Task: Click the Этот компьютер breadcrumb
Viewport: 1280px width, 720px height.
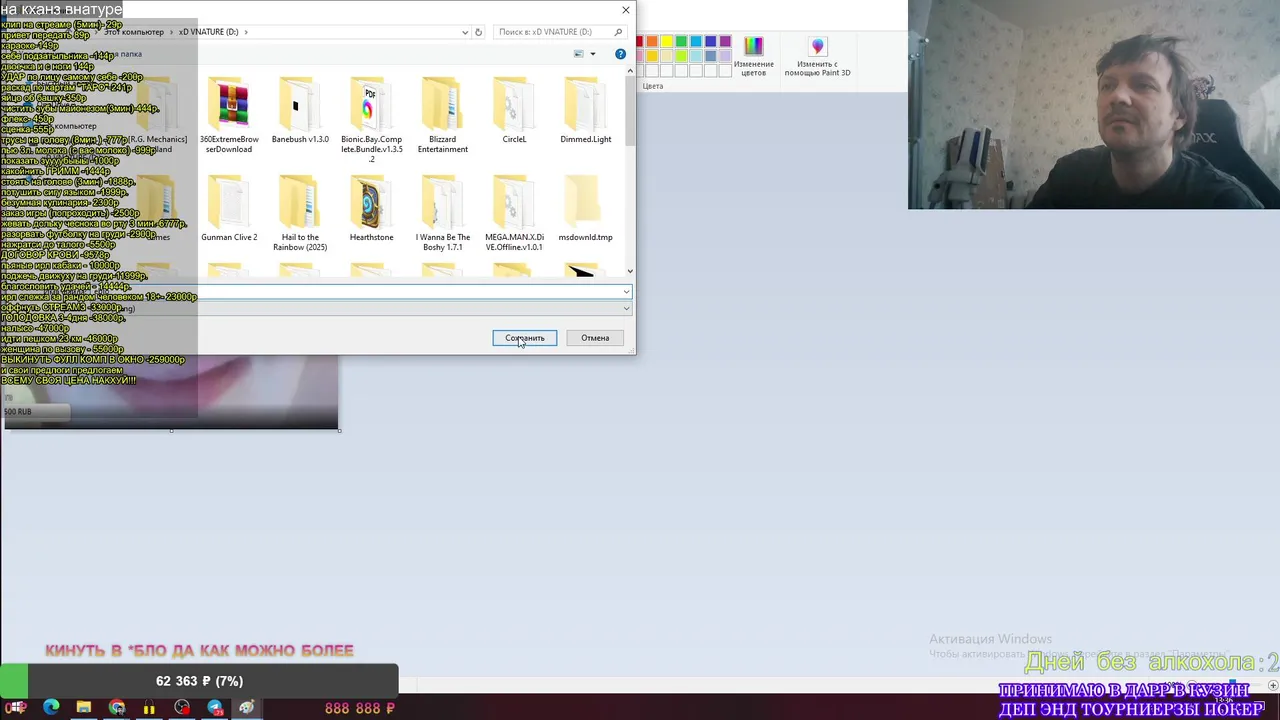Action: 134,32
